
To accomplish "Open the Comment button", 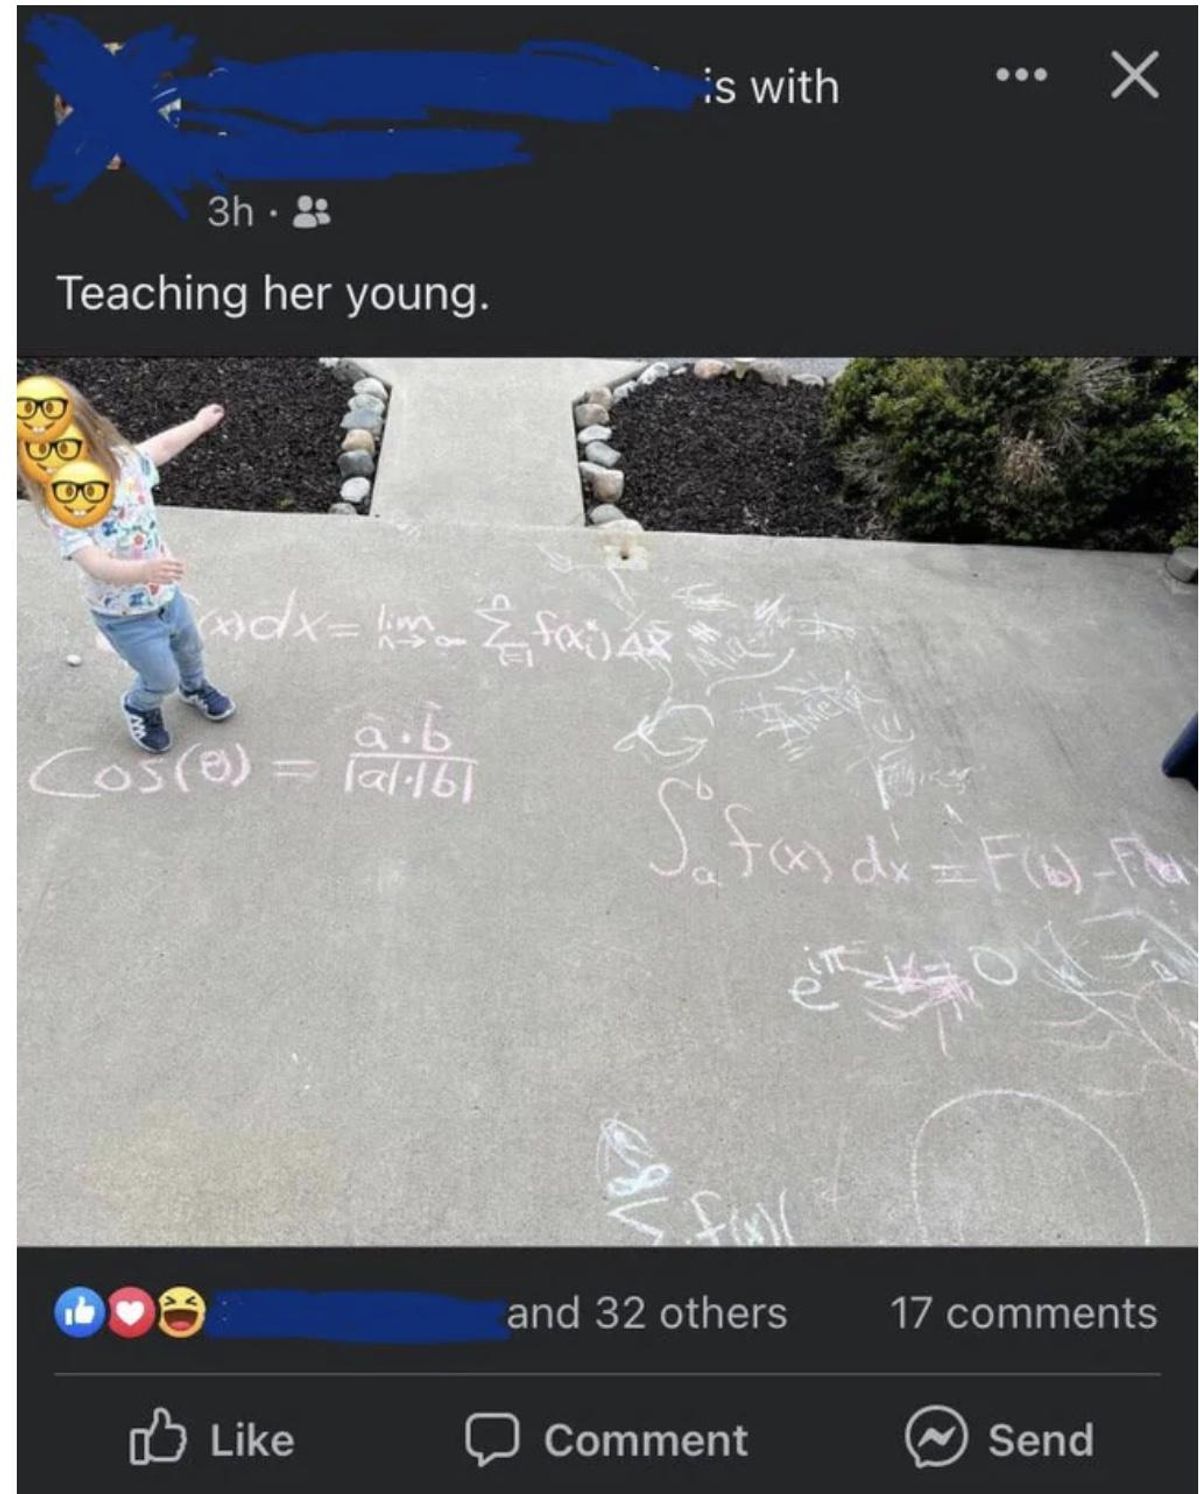I will coord(607,1440).
